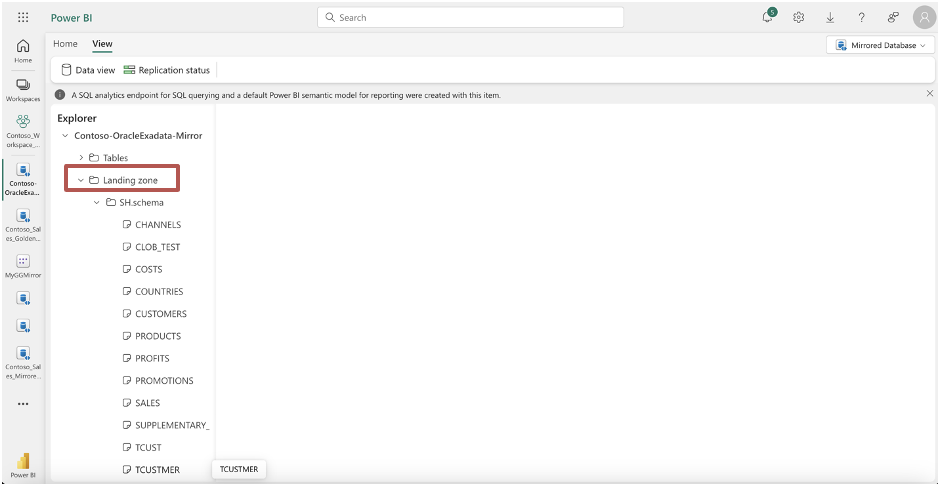Click the Contoso-OracleExadata-Mirror label
The height and width of the screenshot is (484, 940).
coord(138,136)
